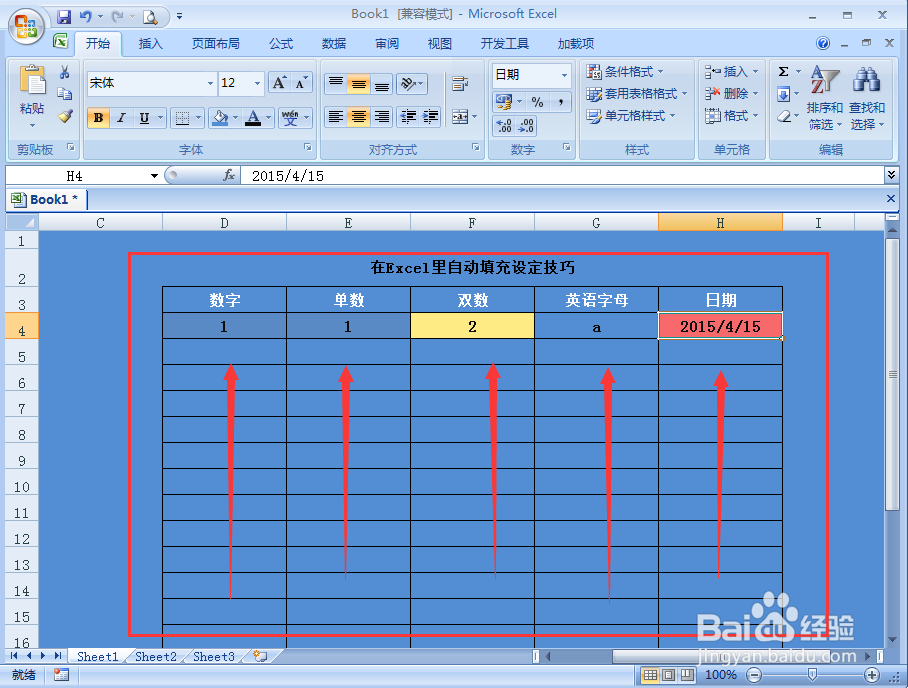
Task: Click the Office button logo
Action: [x=26, y=26]
